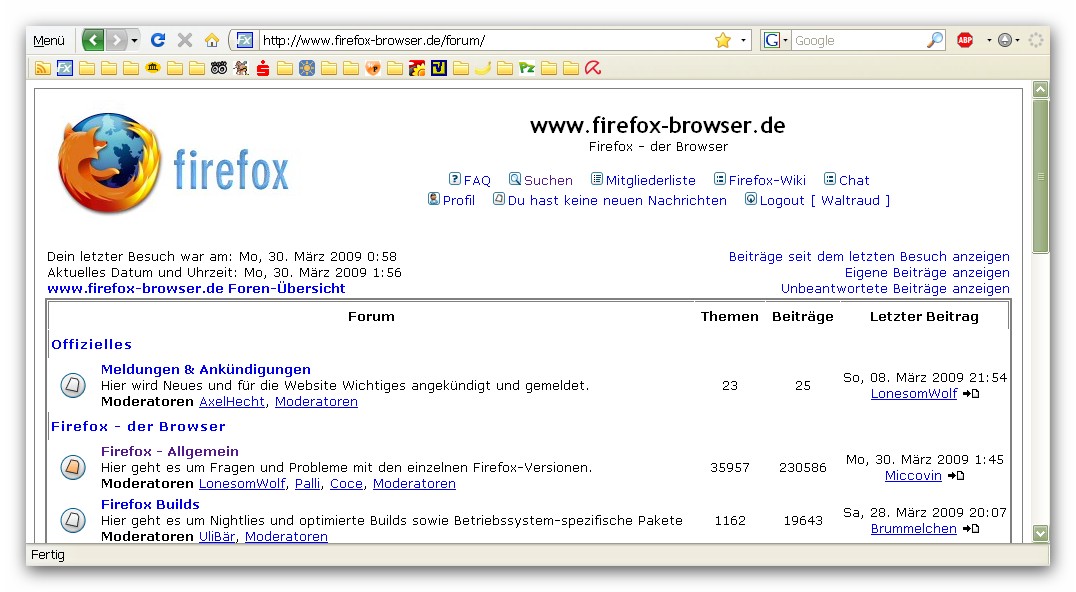Click the Firefox logo image
The height and width of the screenshot is (592, 1076).
[x=174, y=163]
